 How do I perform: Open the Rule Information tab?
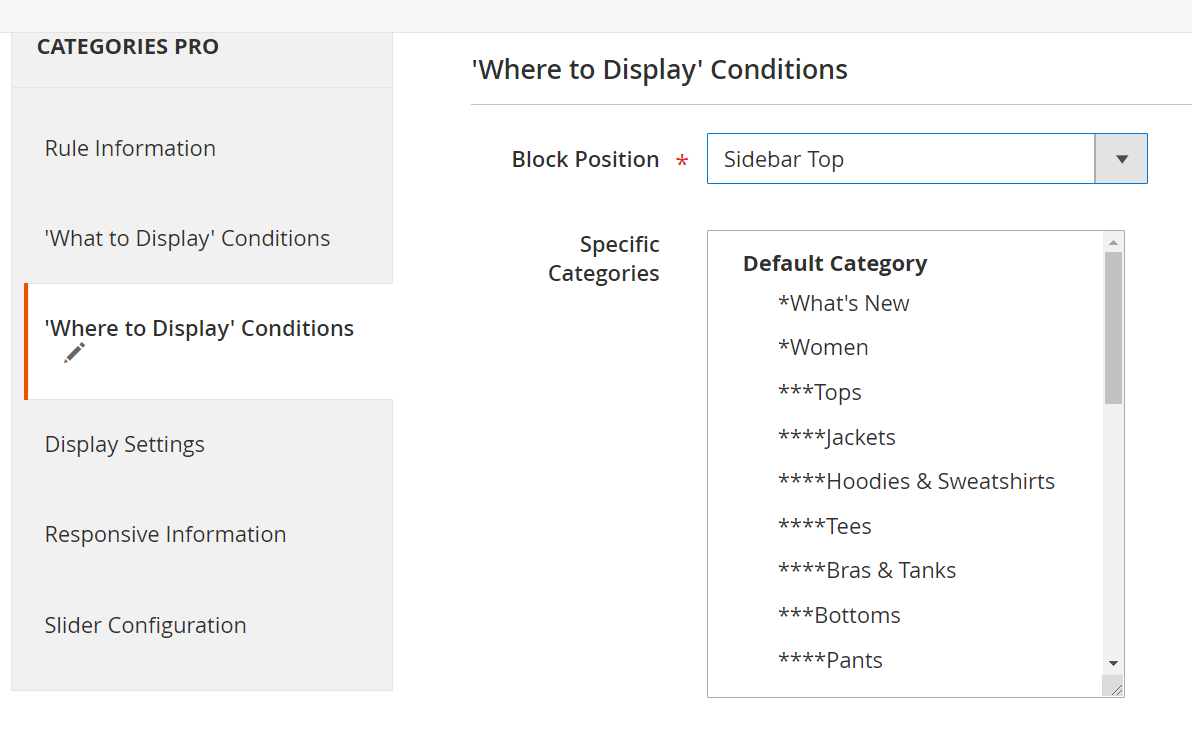click(130, 148)
